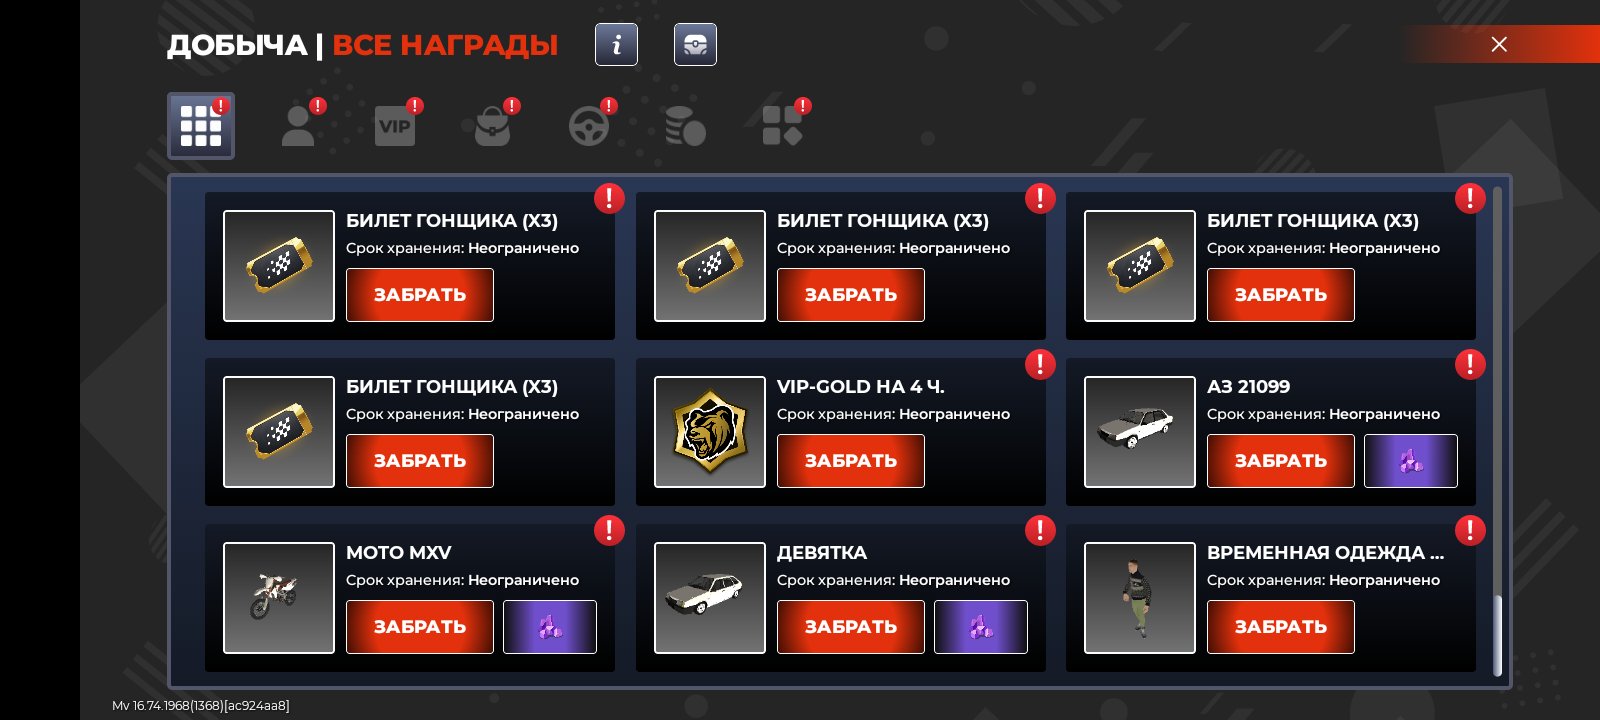Viewport: 1600px width, 720px height.
Task: Exchange АЗ 21099 for purple crystals
Action: point(1411,461)
